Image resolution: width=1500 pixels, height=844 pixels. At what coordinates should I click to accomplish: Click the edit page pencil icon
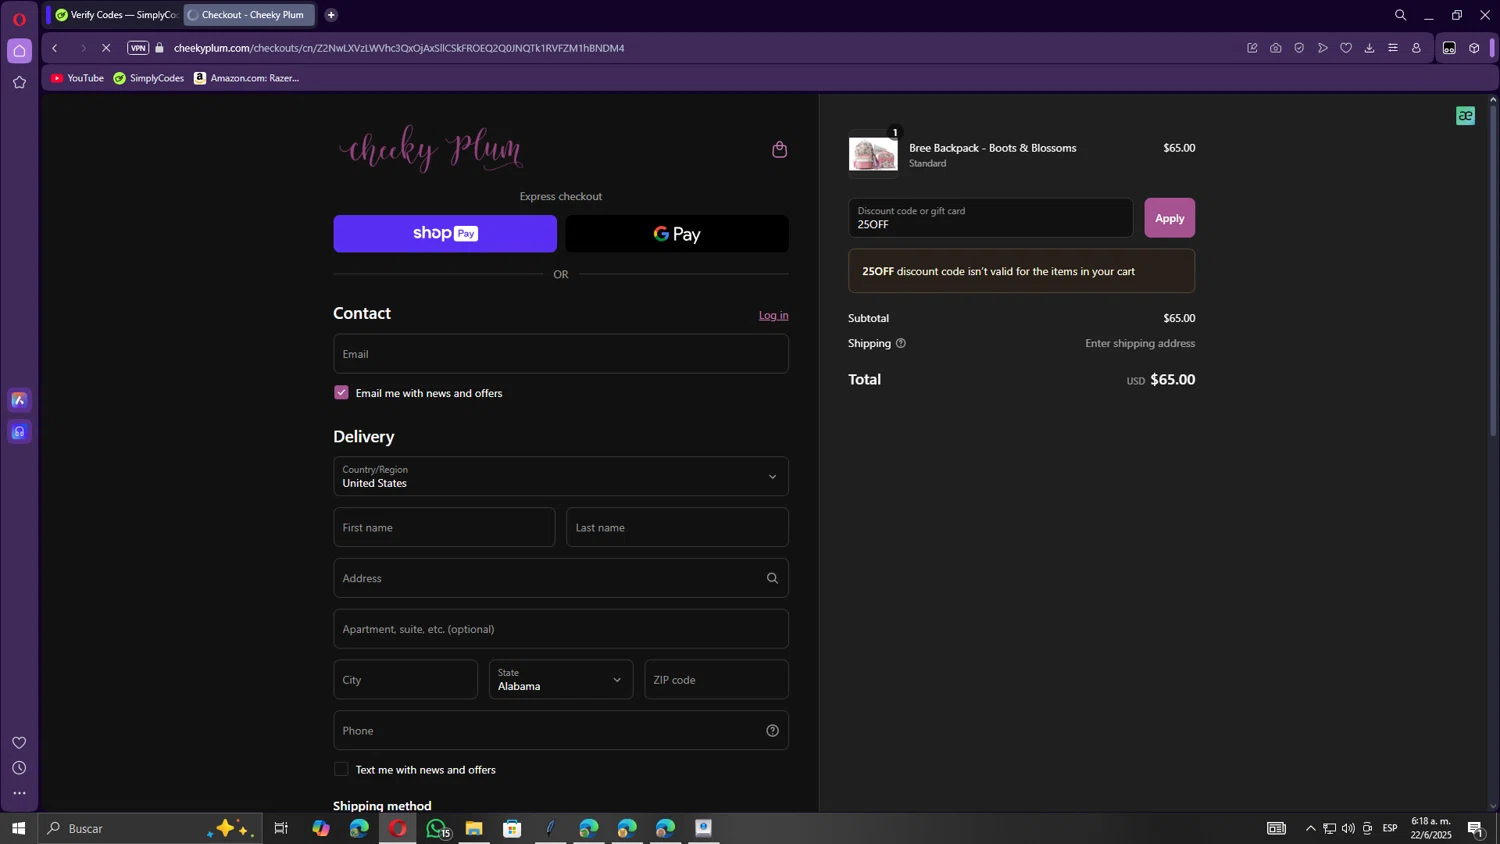(1252, 48)
